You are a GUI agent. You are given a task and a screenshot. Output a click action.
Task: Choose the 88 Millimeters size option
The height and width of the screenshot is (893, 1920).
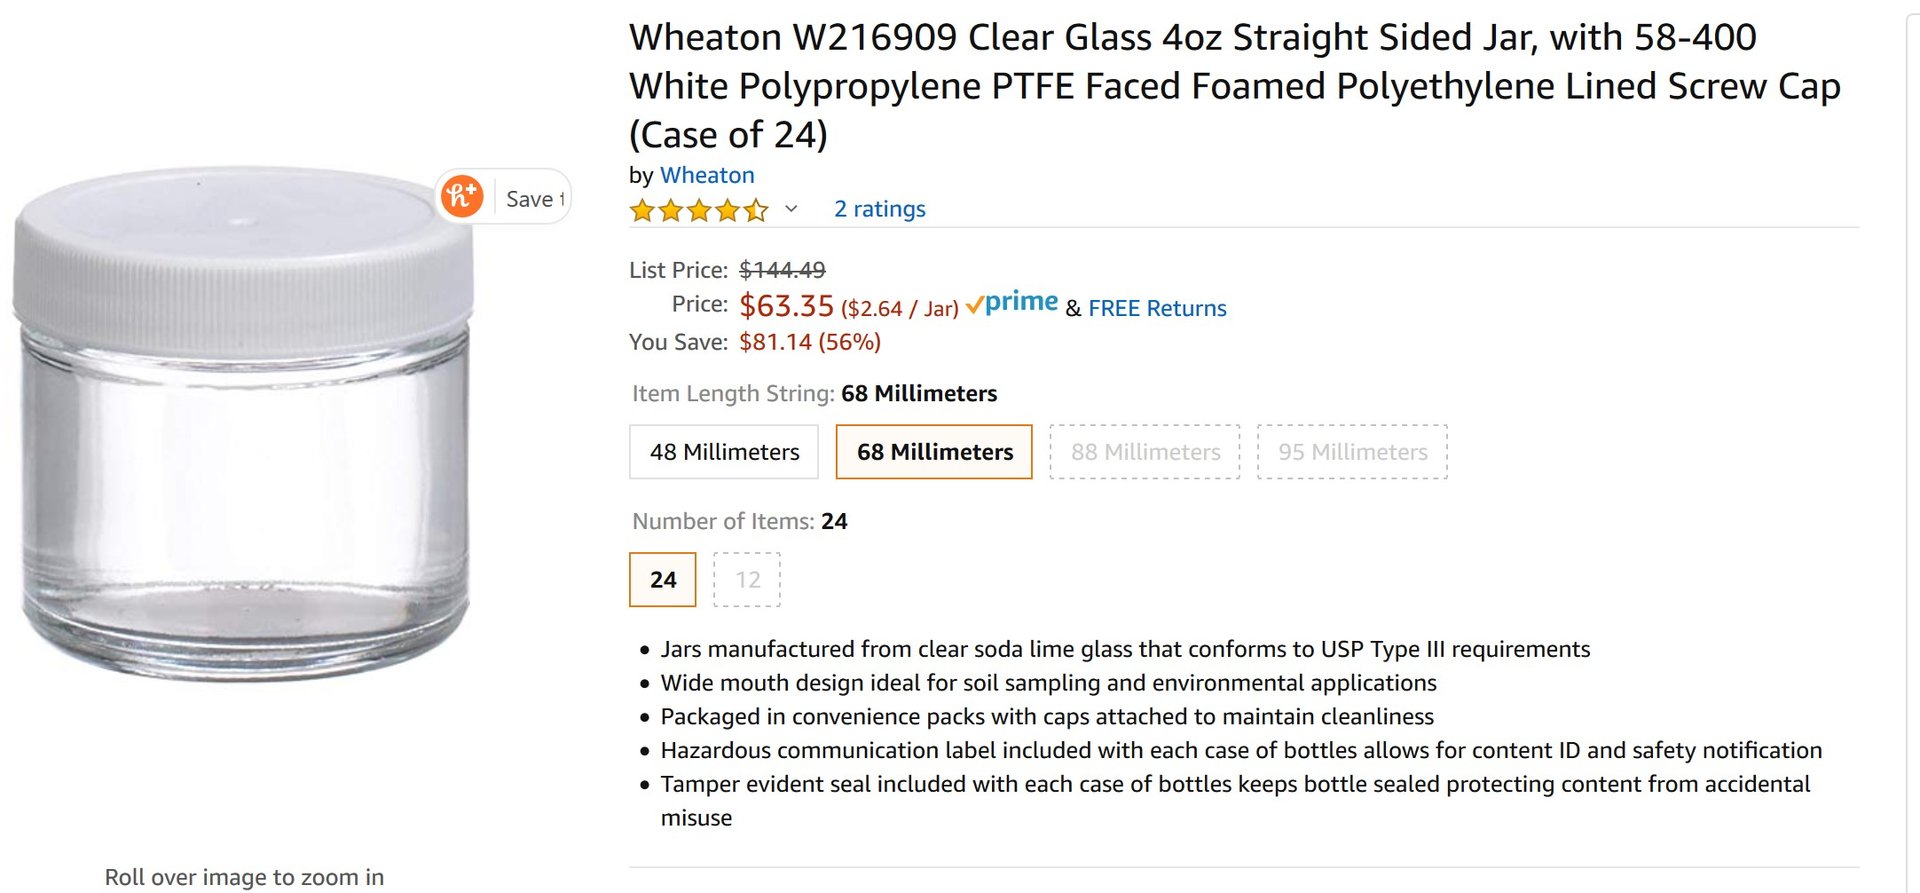click(1145, 452)
